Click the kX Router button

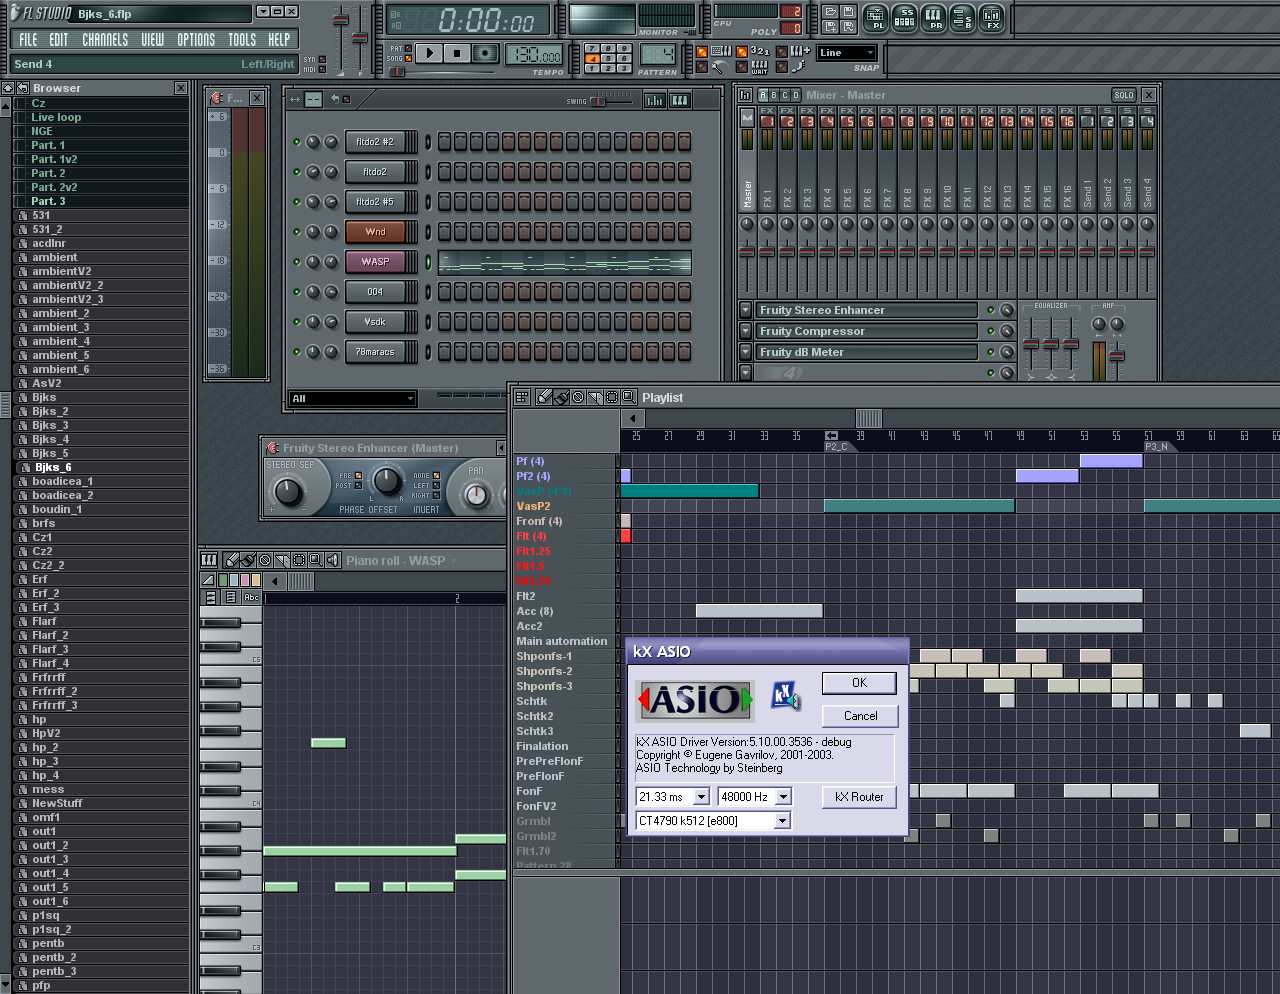coord(859,797)
